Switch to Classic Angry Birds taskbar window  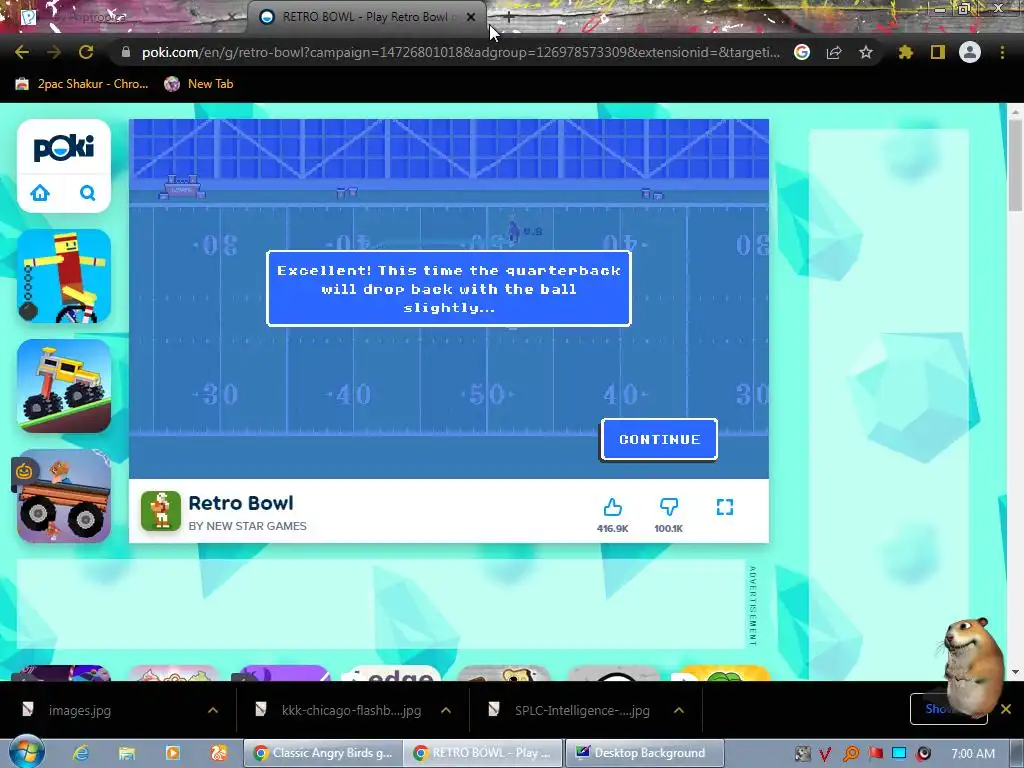323,753
